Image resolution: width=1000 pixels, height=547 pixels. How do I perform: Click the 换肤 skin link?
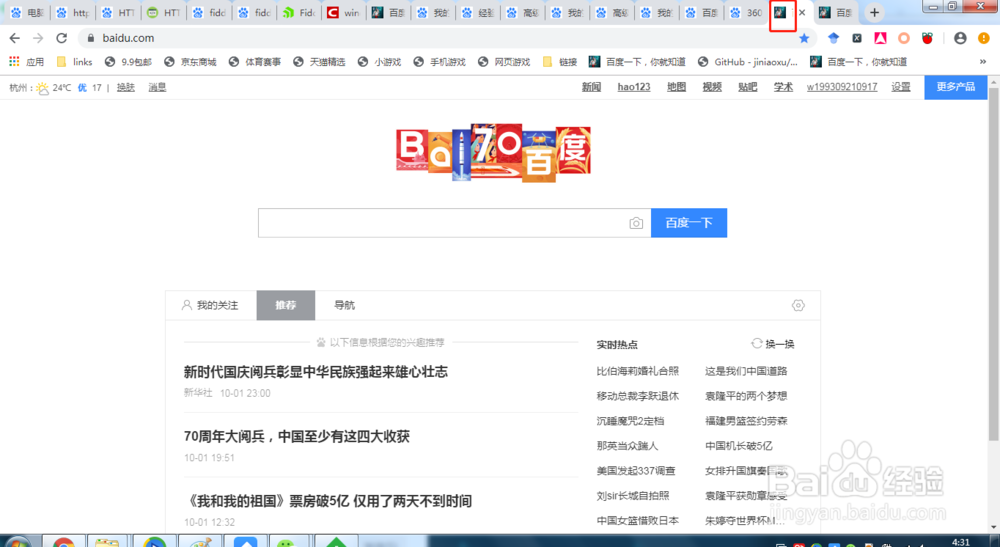click(x=126, y=87)
